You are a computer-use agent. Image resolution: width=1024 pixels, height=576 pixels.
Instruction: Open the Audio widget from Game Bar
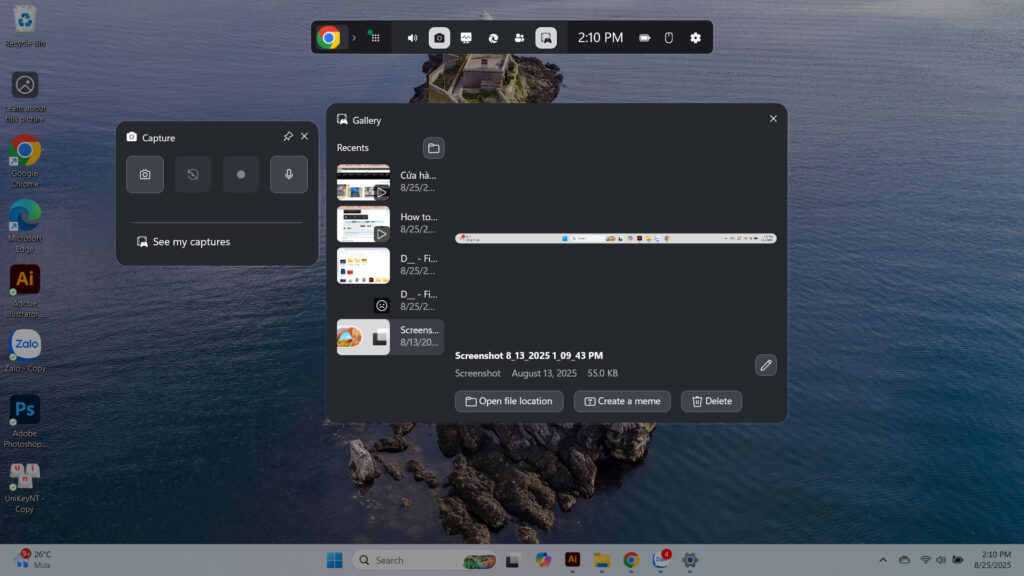pos(412,38)
